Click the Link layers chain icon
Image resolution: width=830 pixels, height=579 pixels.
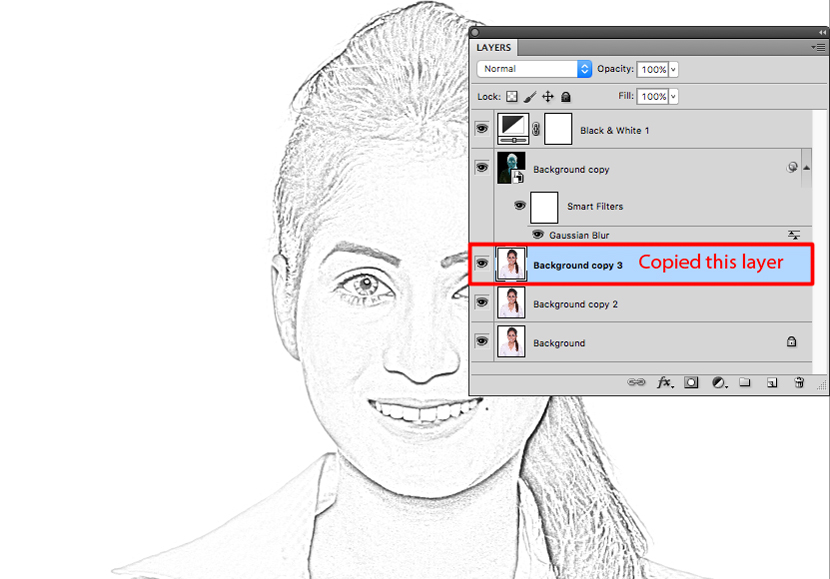click(636, 382)
